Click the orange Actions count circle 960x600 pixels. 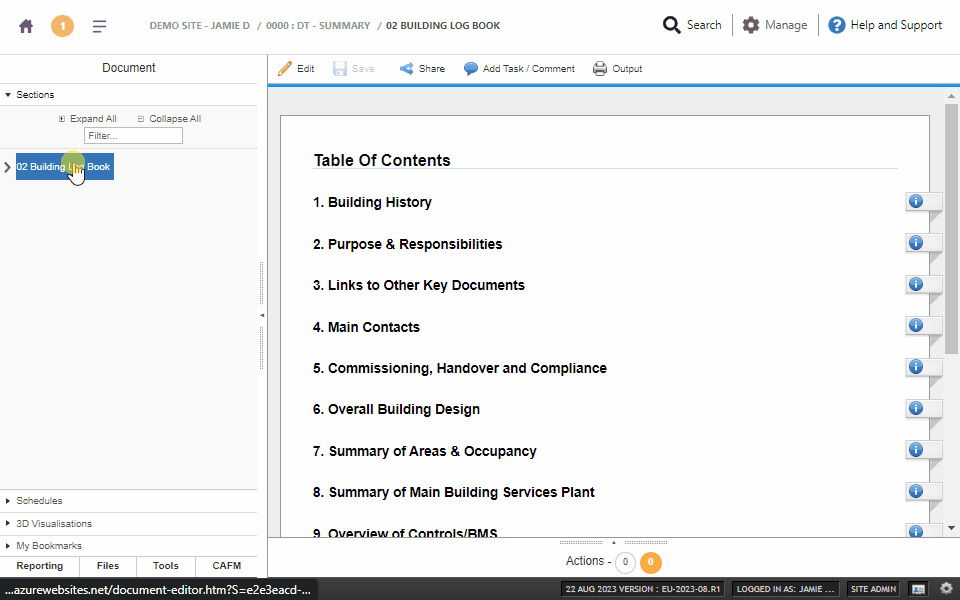coord(651,562)
